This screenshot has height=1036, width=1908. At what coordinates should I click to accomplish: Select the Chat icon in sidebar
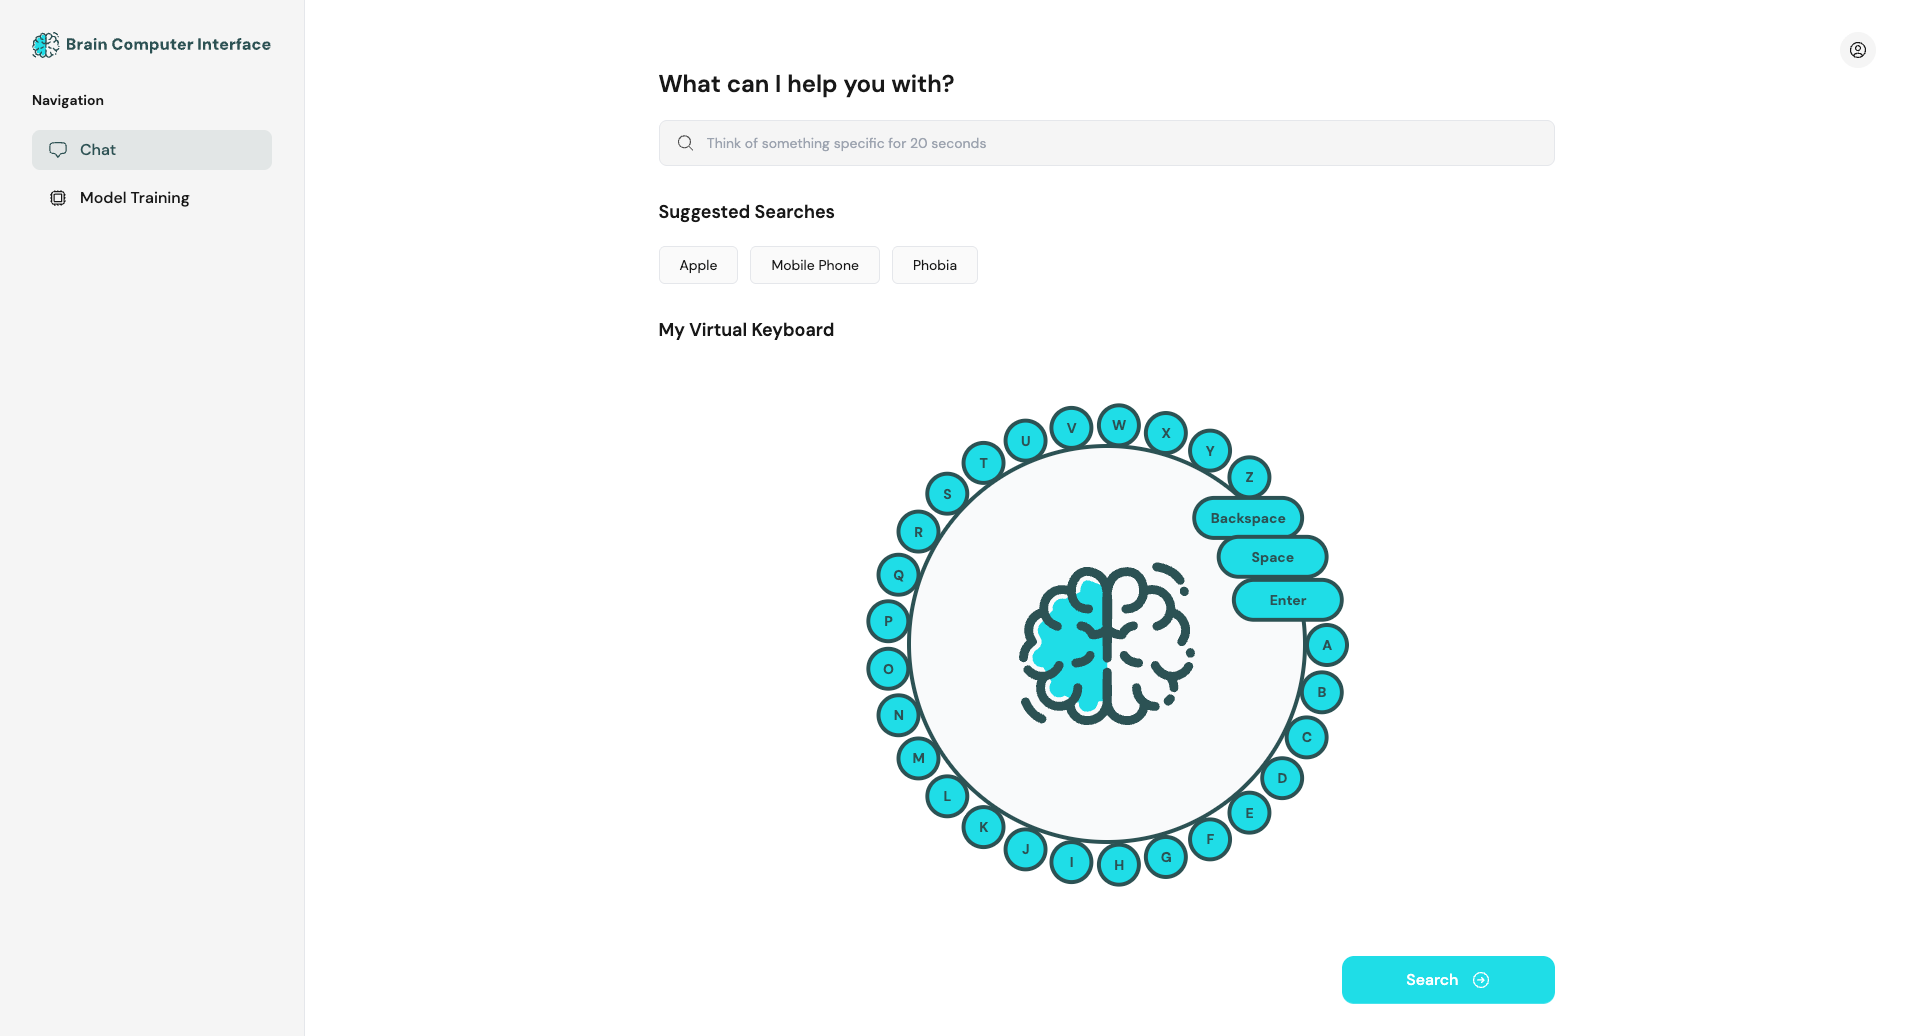58,149
